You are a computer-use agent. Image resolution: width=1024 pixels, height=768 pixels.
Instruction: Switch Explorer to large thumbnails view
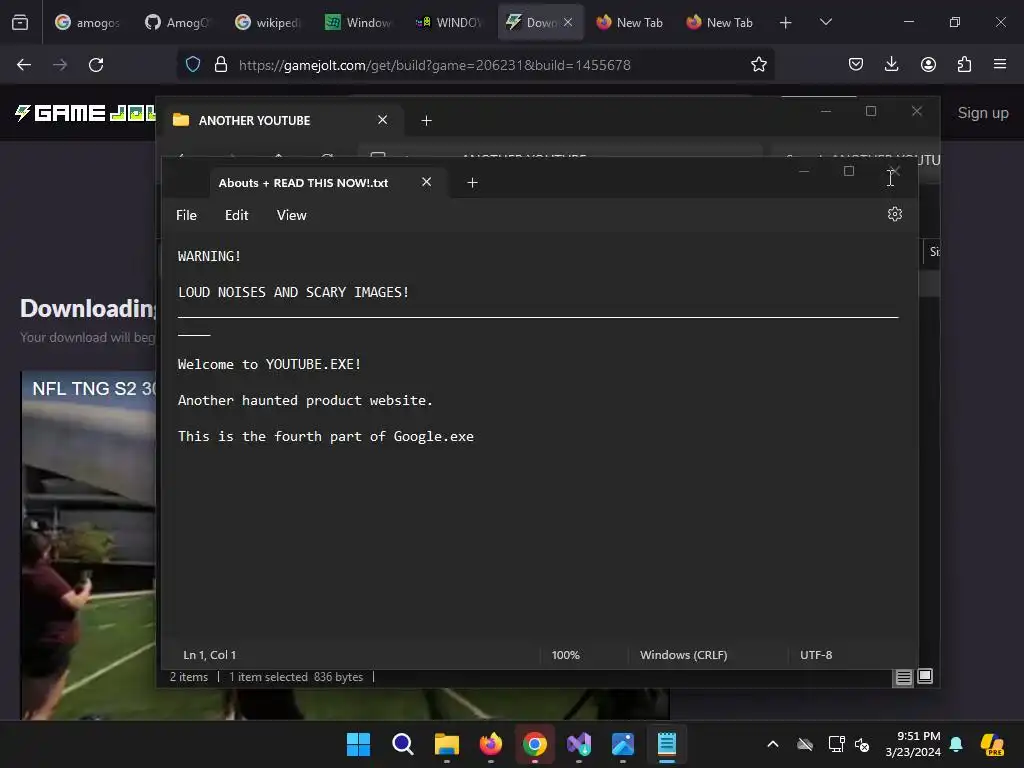[x=925, y=677]
